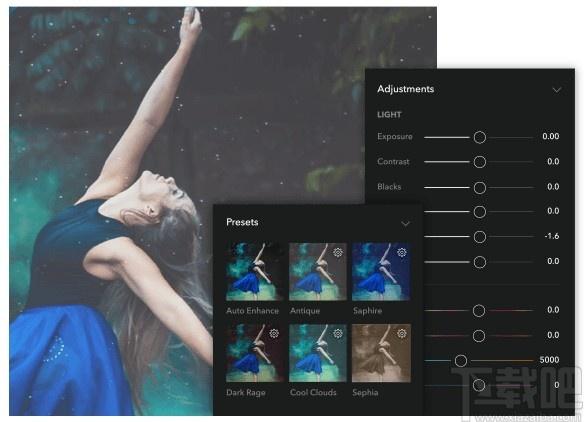
Task: Click the LIGHT section heading
Action: click(x=389, y=115)
